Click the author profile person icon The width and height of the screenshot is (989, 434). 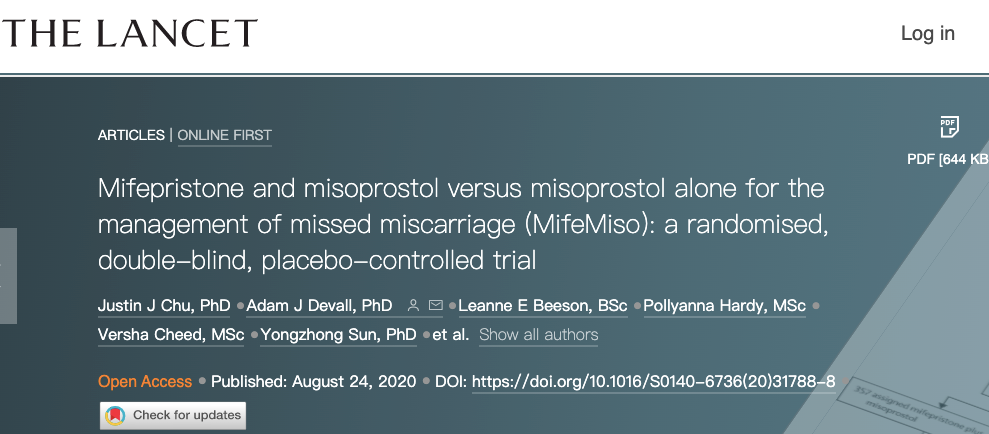[413, 306]
